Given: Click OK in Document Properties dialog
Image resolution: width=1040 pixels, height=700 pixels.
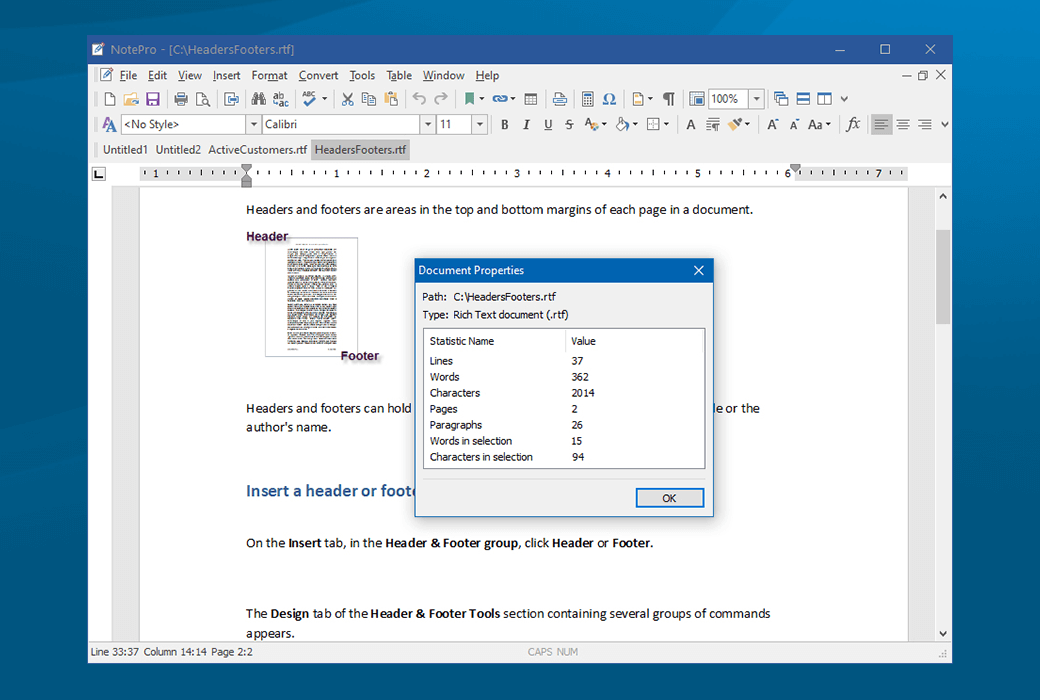Looking at the screenshot, I should pyautogui.click(x=669, y=498).
